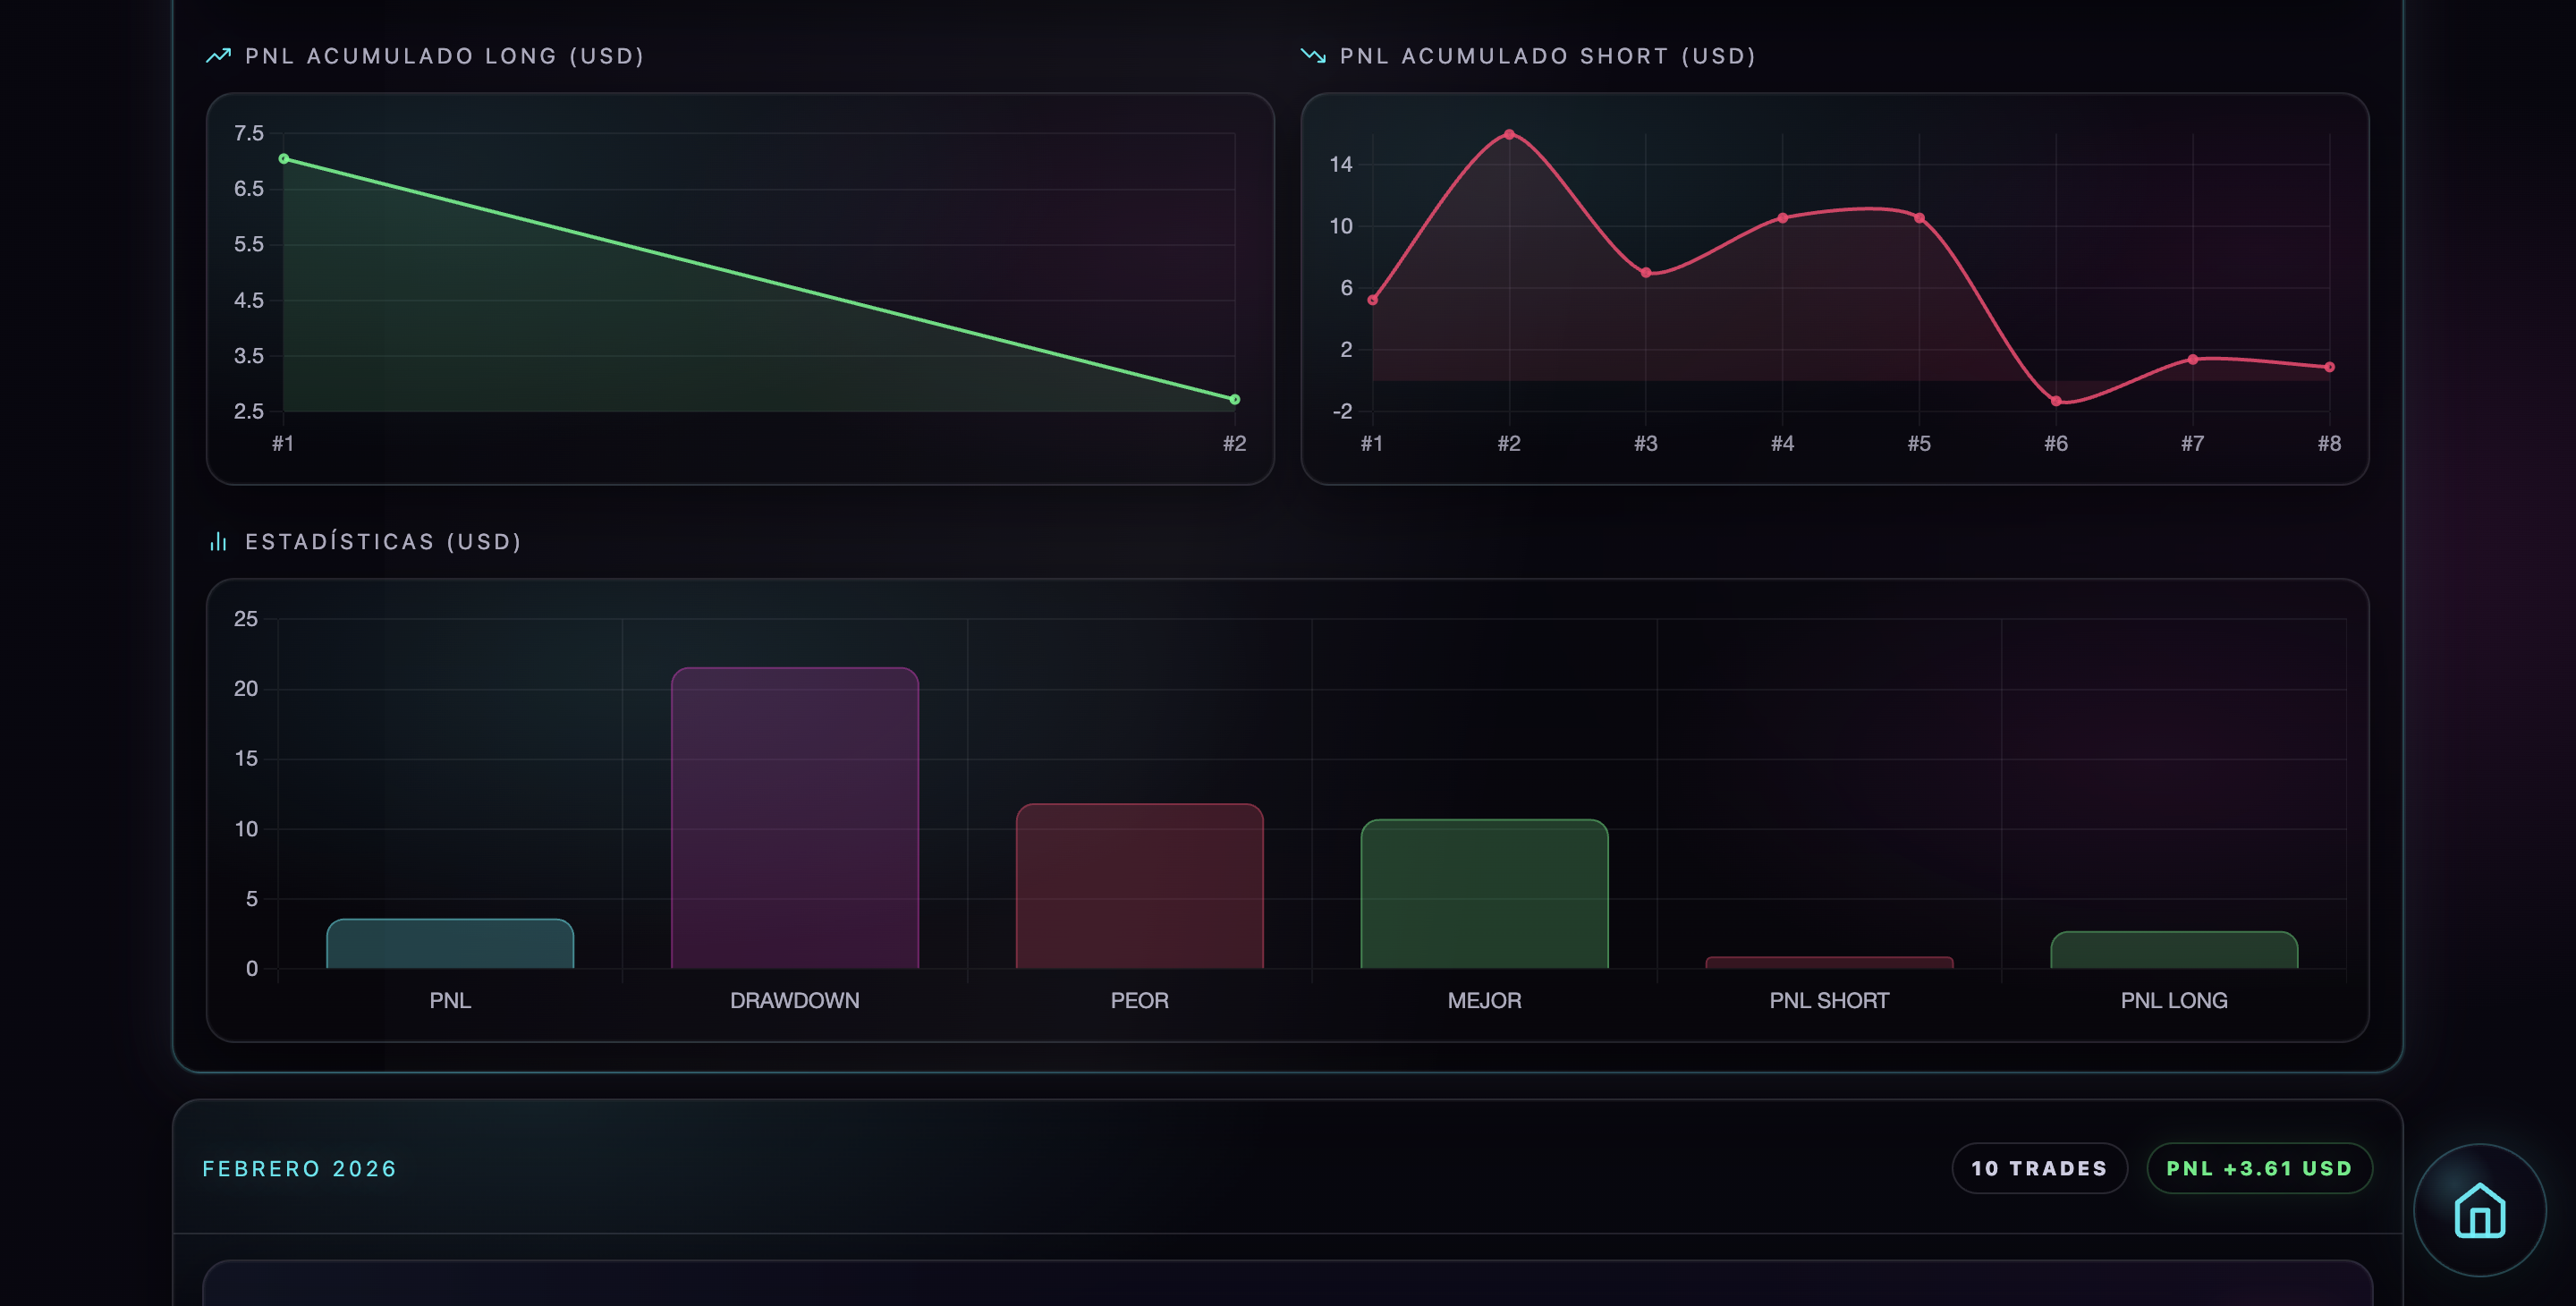Click the MEJOR green bar

pos(1484,894)
